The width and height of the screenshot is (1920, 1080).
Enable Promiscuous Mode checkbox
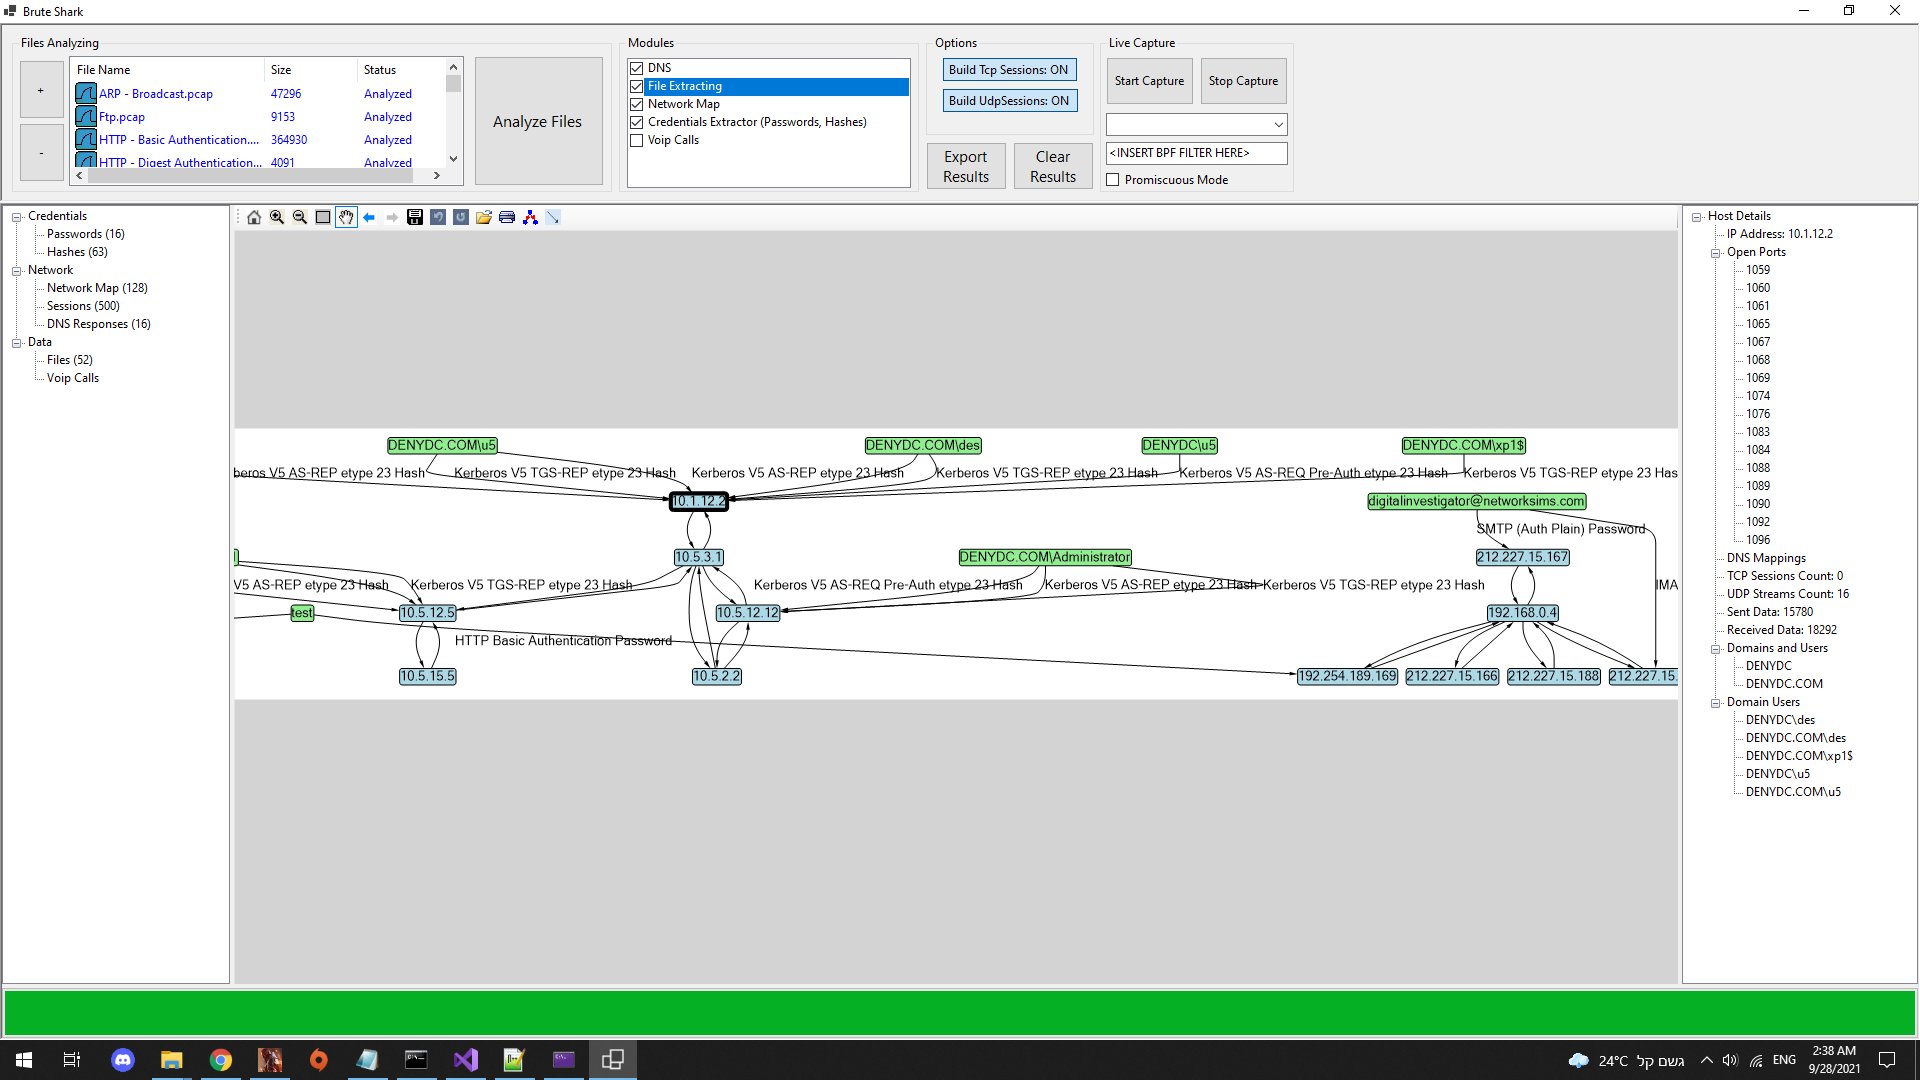pos(1113,180)
